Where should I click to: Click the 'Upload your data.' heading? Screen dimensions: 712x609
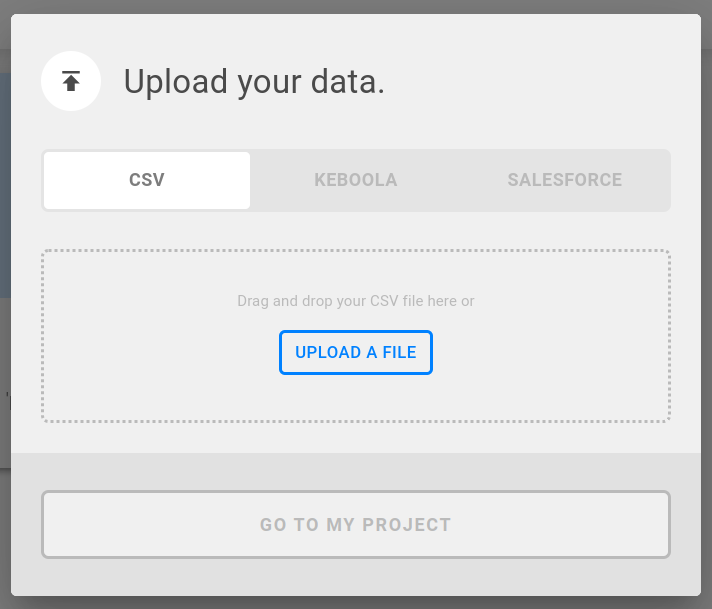coord(254,82)
